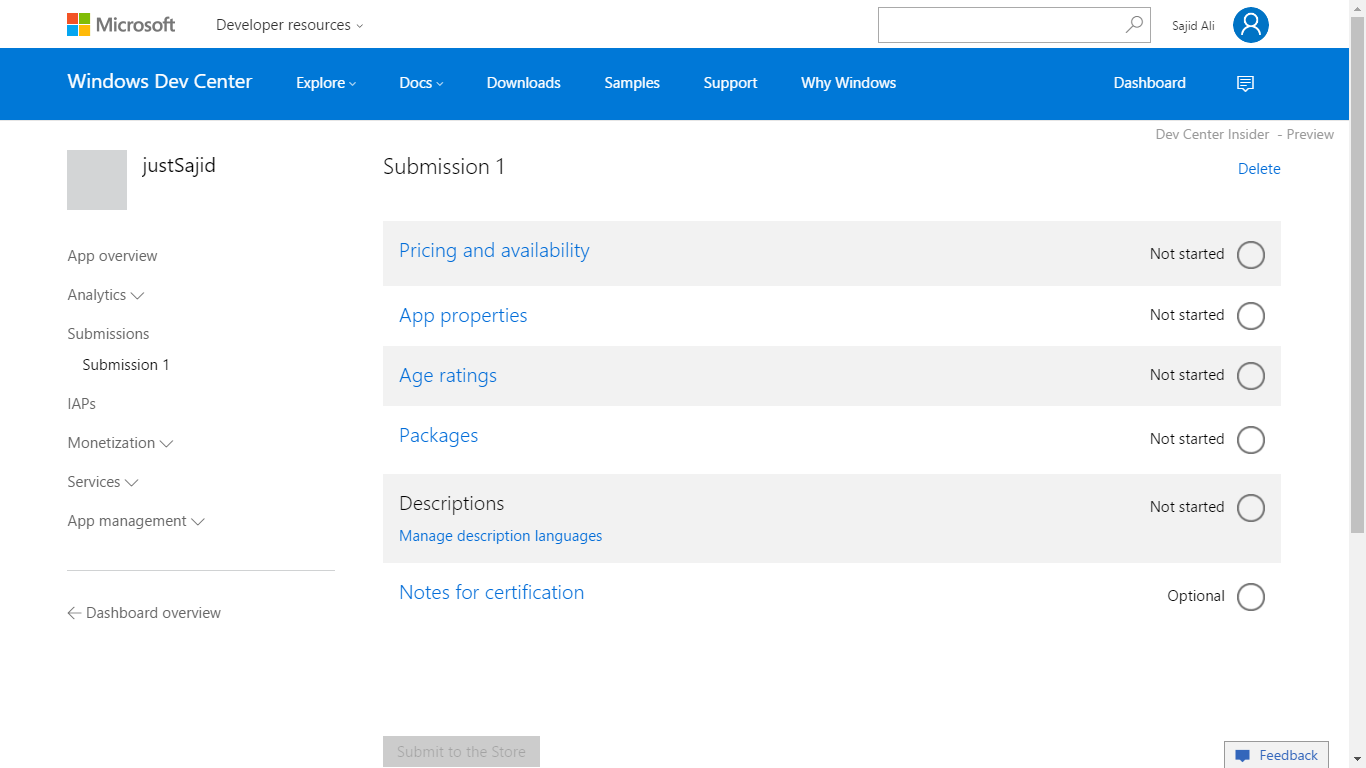Open Why Windows in the nav bar
The image size is (1366, 768).
848,83
